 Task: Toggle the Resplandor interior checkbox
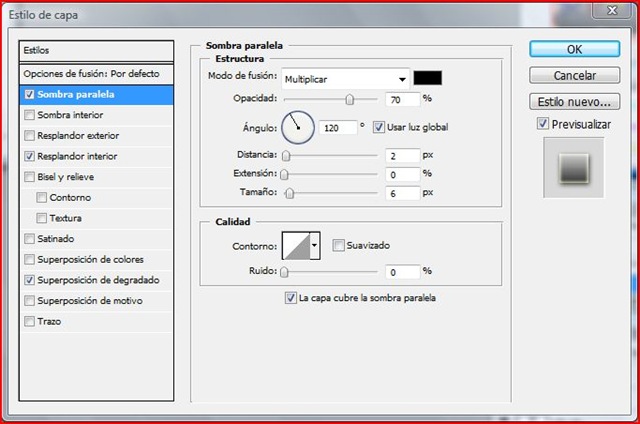click(29, 156)
